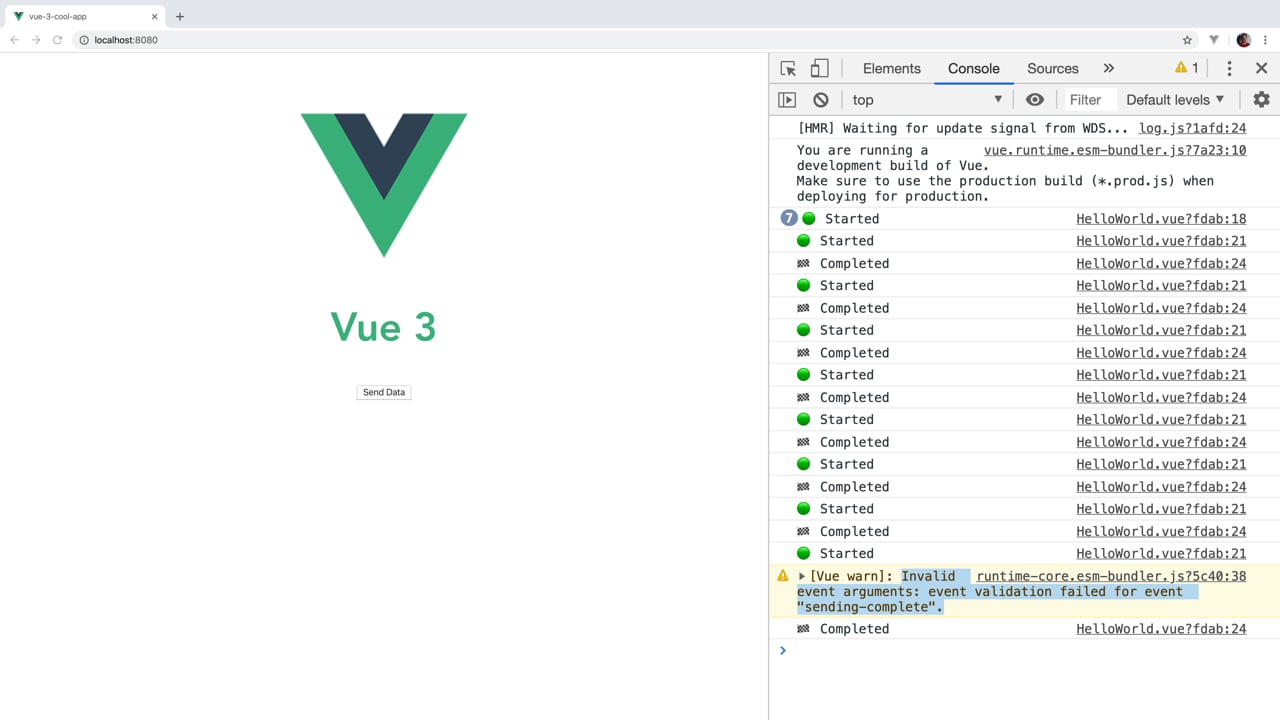Open the Vue devtools extension icon
Image resolution: width=1280 pixels, height=720 pixels.
(1214, 40)
